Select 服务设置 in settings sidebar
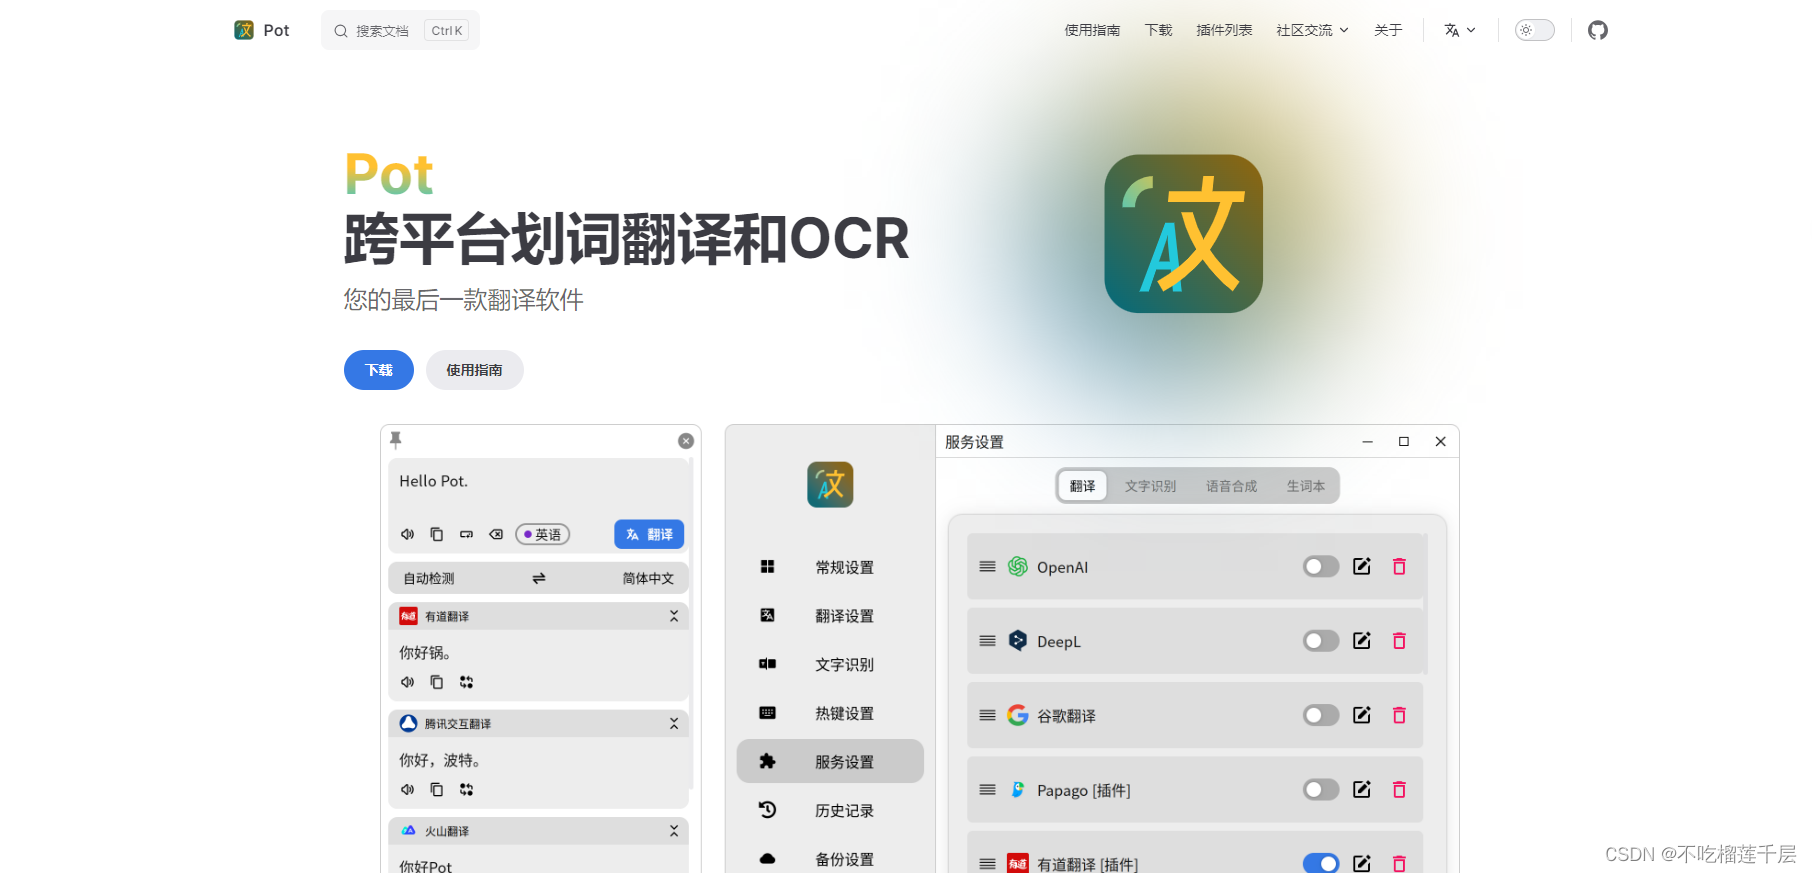This screenshot has height=873, width=1812. point(830,761)
